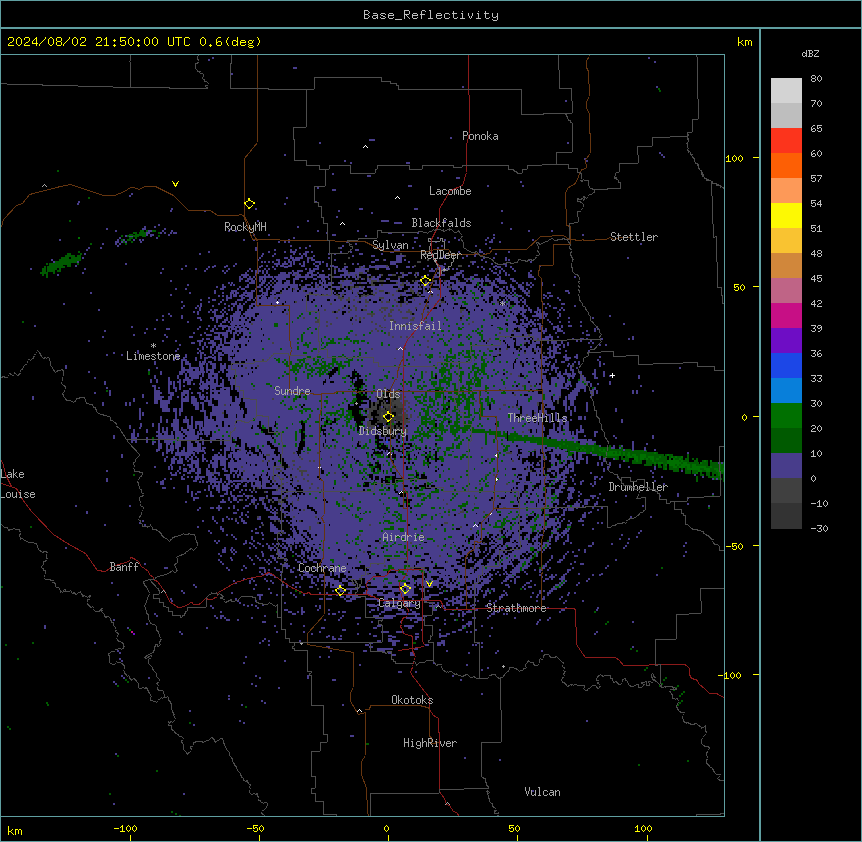Click the Cochrane city label
The width and height of the screenshot is (862, 842).
(322, 568)
